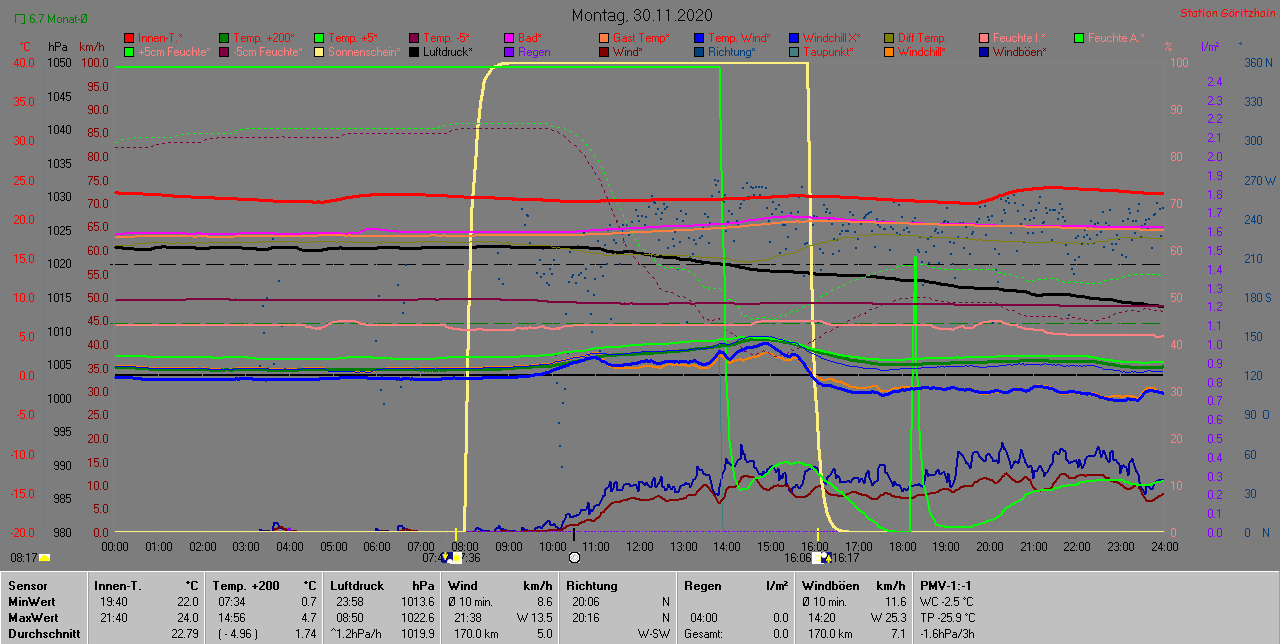Click the red Innen-T. legend square
The width and height of the screenshot is (1280, 644).
coord(128,38)
